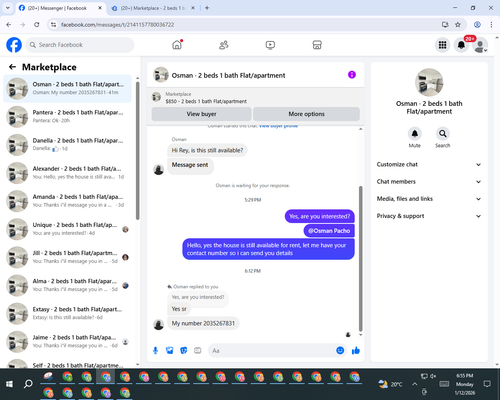The height and width of the screenshot is (400, 500).
Task: Click the chat list scrollbar
Action: 137,150
